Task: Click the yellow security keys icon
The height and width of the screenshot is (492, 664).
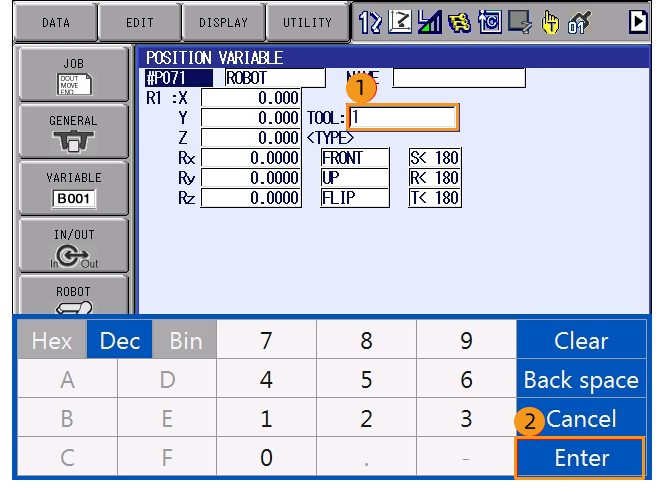Action: pos(459,22)
